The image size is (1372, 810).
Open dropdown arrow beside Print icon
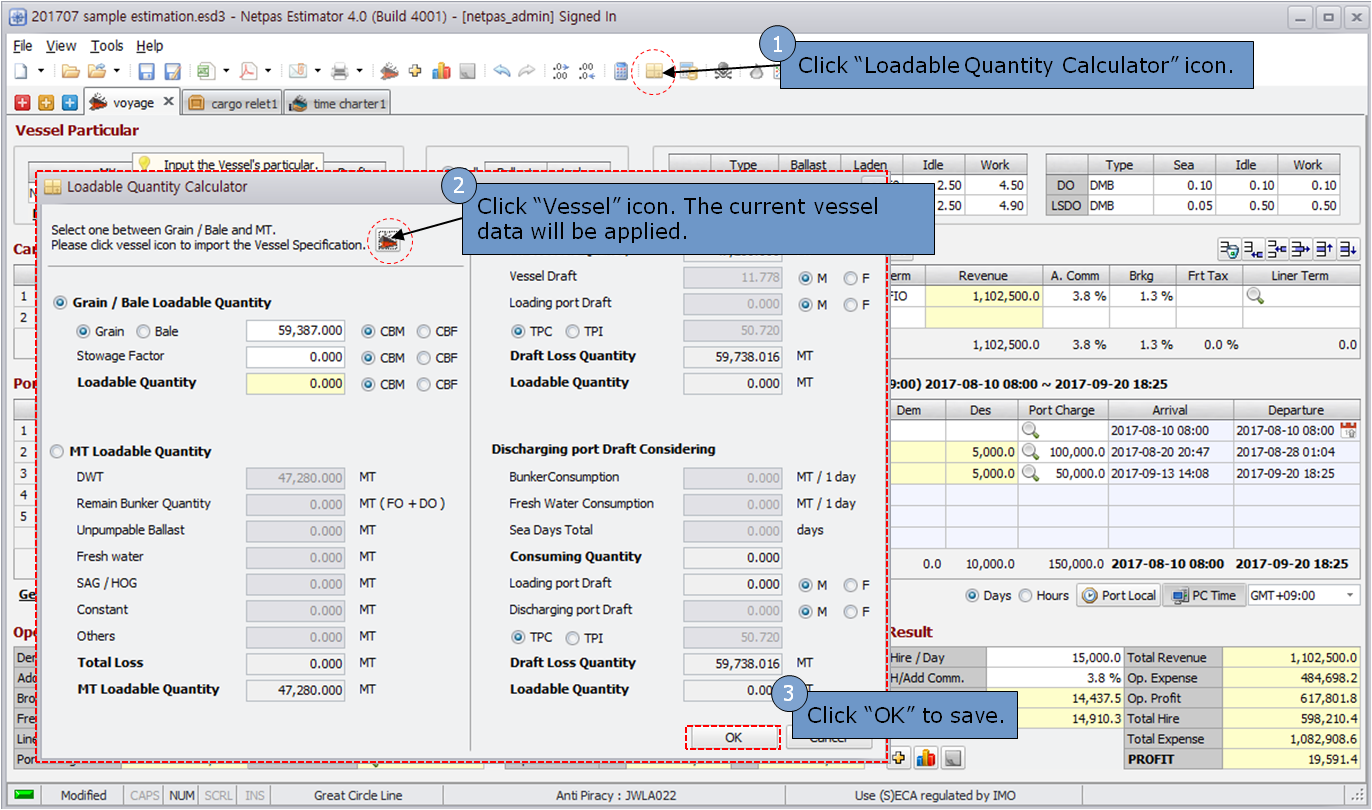point(359,72)
